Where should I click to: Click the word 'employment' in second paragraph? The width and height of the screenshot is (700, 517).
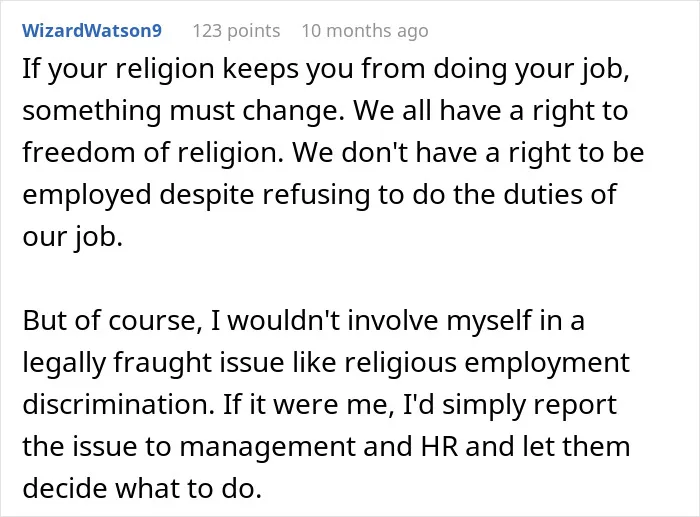coord(547,364)
